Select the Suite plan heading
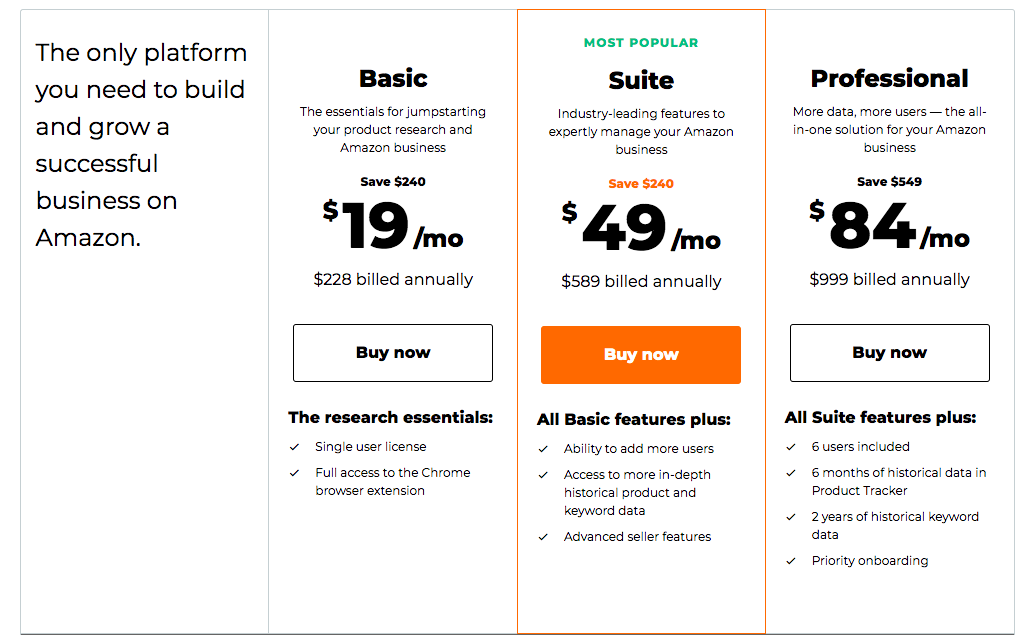 coord(641,81)
